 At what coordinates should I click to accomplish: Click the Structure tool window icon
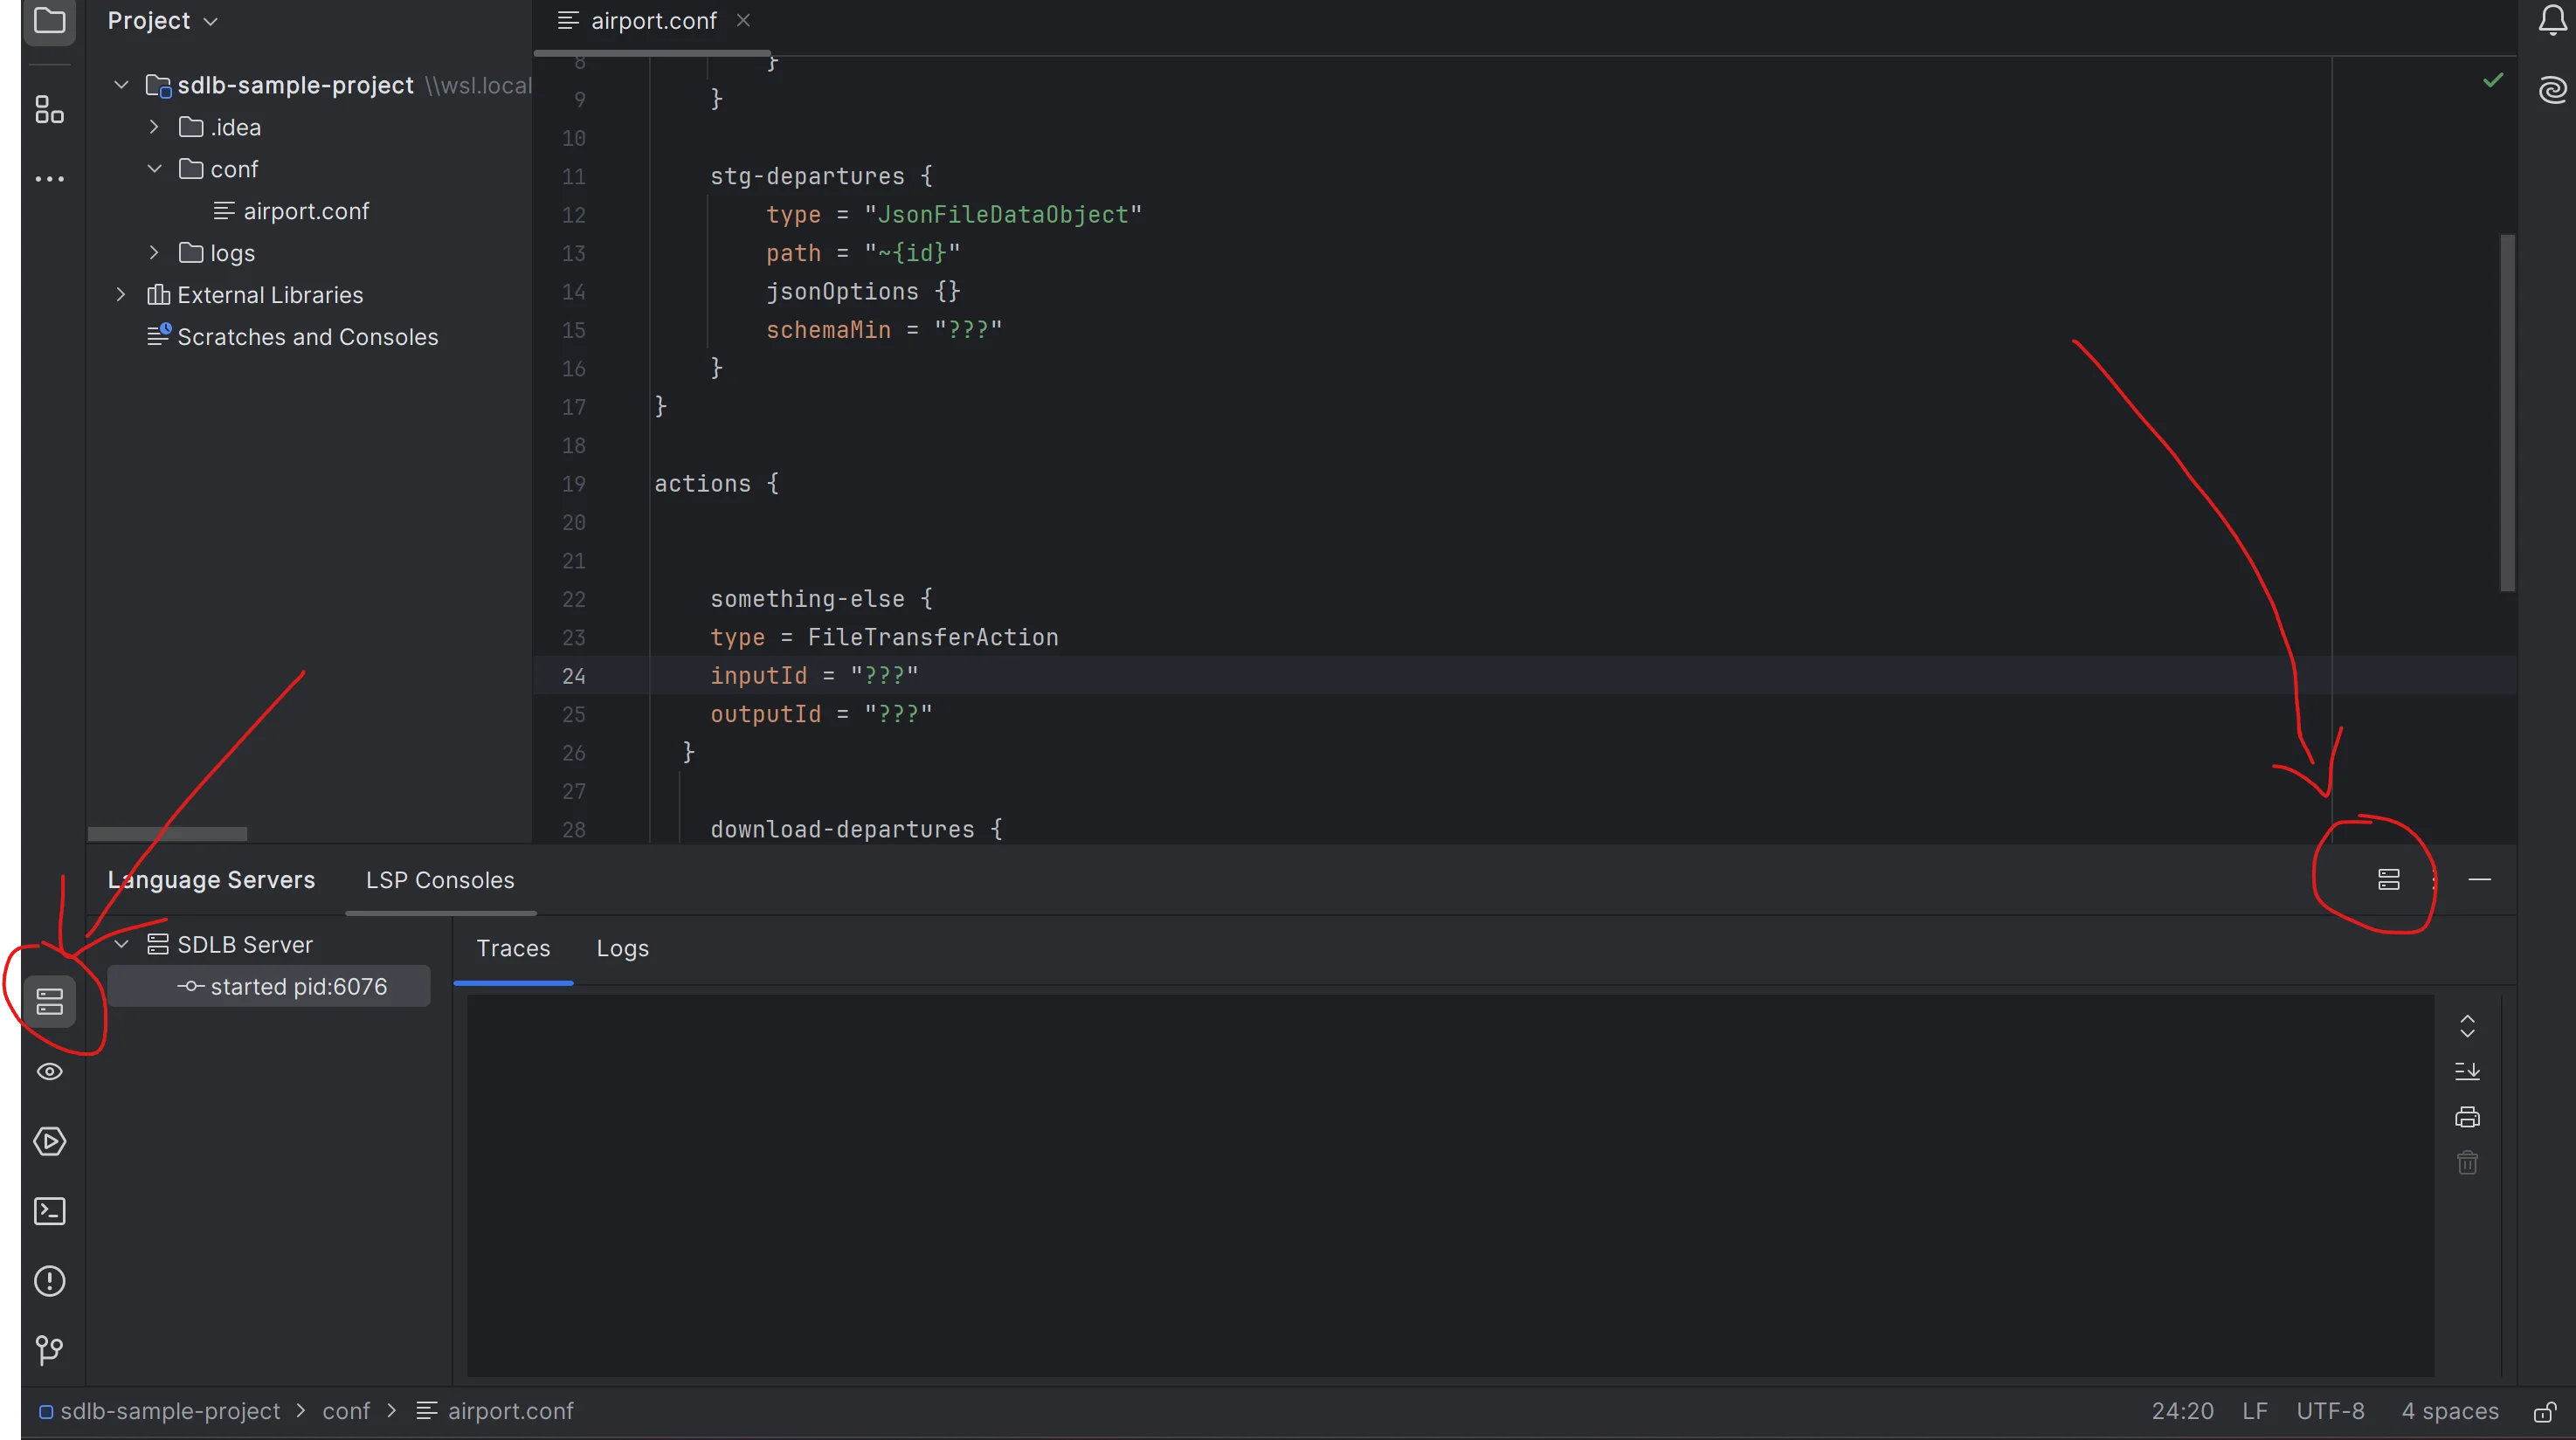[x=48, y=110]
